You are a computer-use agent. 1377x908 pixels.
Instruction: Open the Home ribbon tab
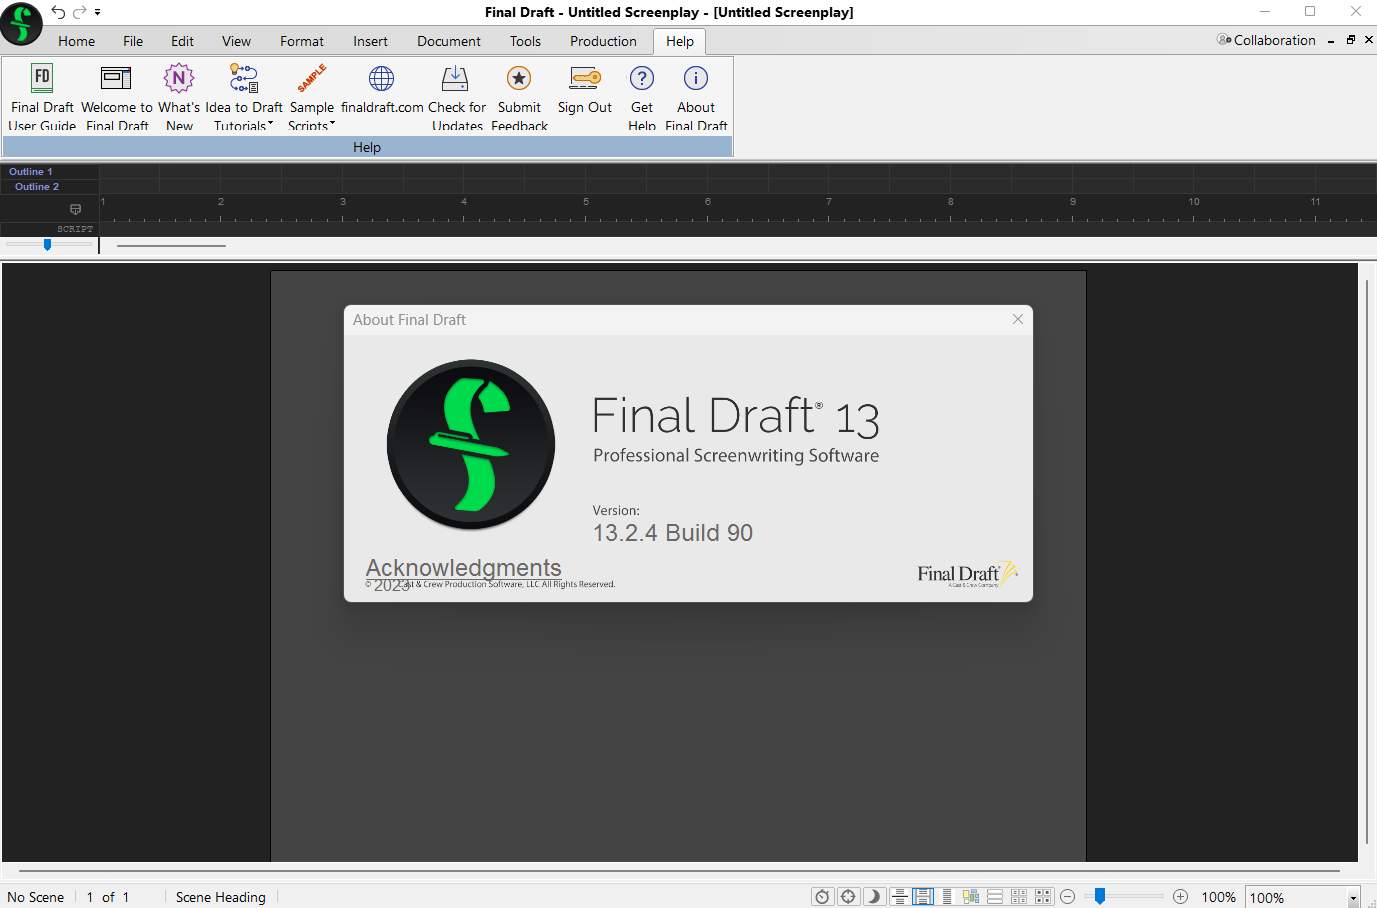[x=76, y=41]
